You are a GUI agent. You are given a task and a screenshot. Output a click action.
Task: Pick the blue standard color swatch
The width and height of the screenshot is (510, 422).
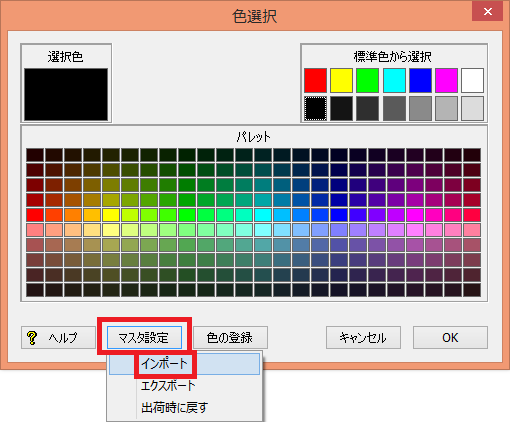tap(420, 80)
